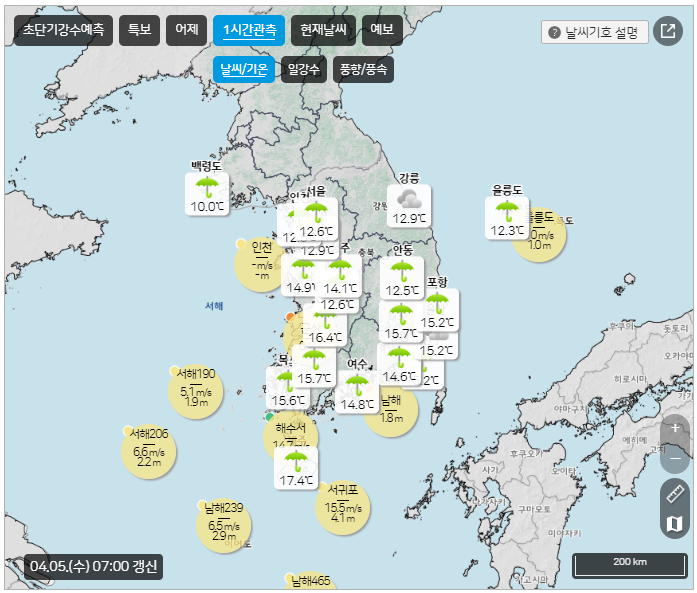Open map in new window icon
Screen dimensions: 697x593
click(x=668, y=31)
